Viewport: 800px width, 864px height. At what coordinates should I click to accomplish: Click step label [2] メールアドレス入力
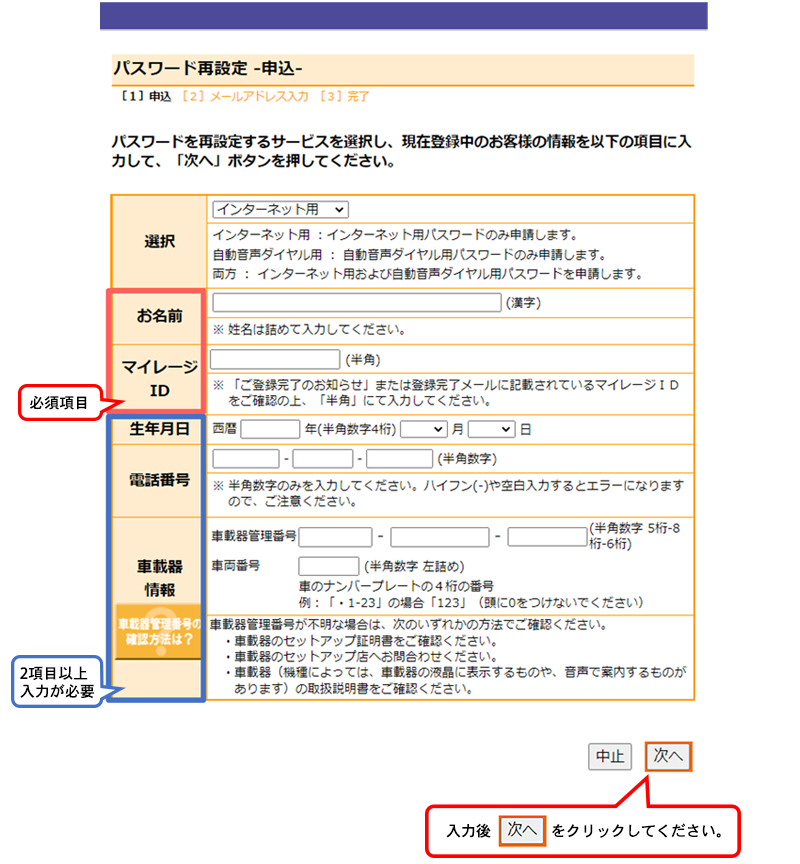(x=245, y=96)
